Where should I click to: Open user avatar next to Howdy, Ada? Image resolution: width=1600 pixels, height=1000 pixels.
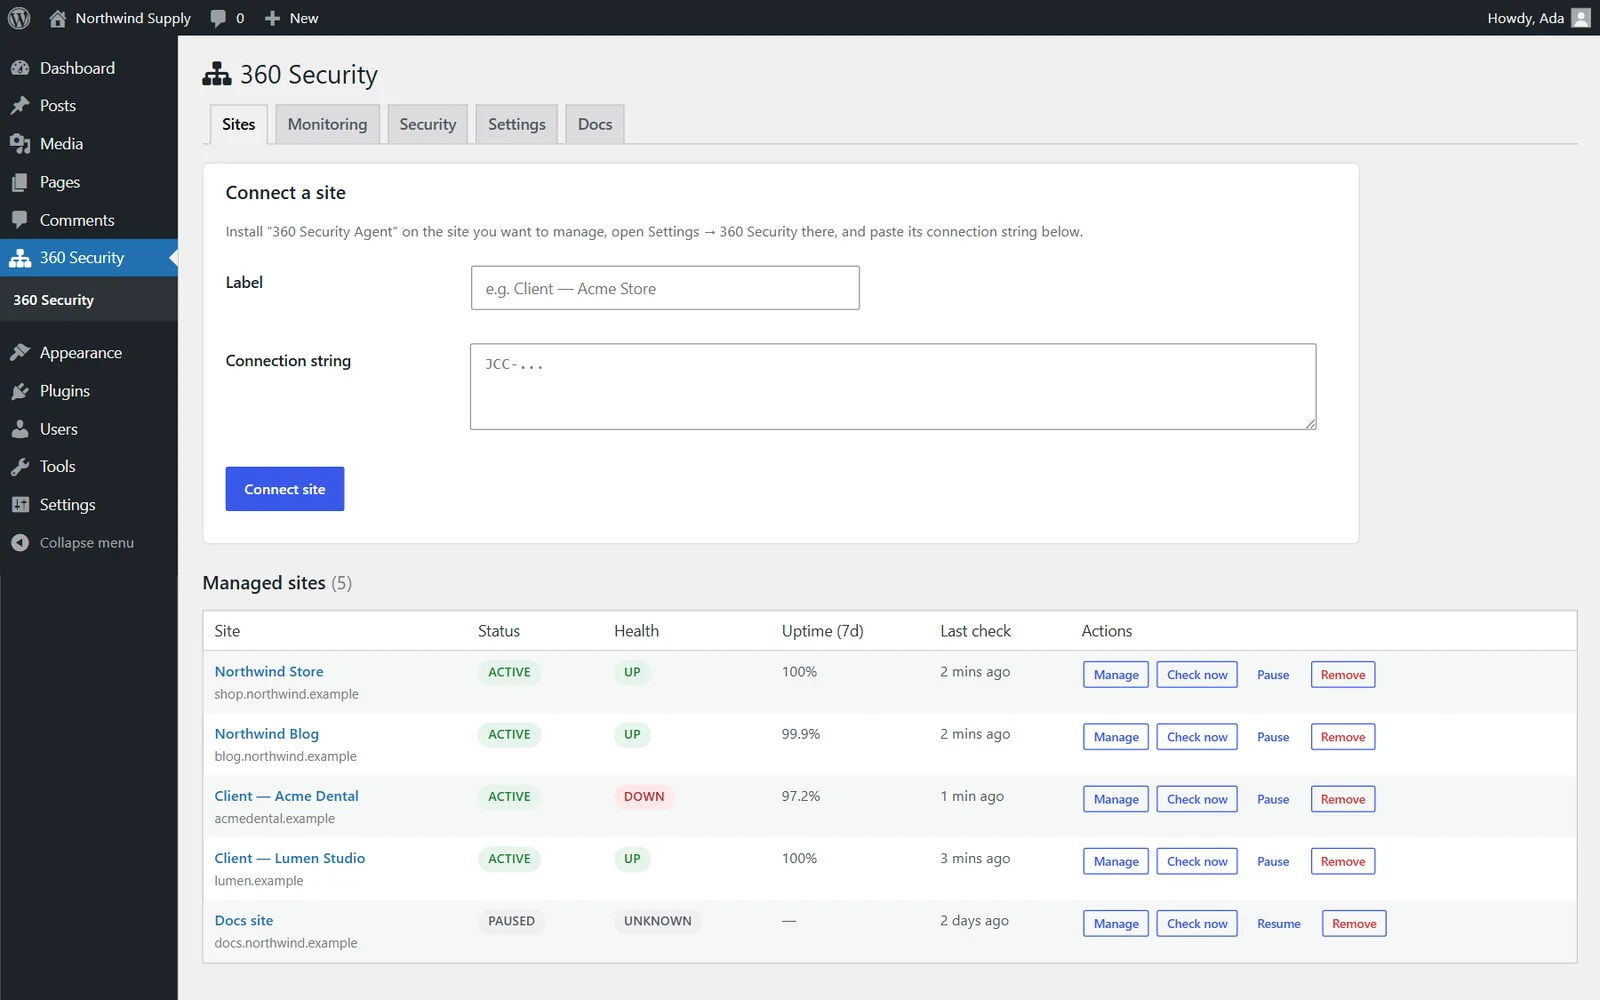[1581, 18]
